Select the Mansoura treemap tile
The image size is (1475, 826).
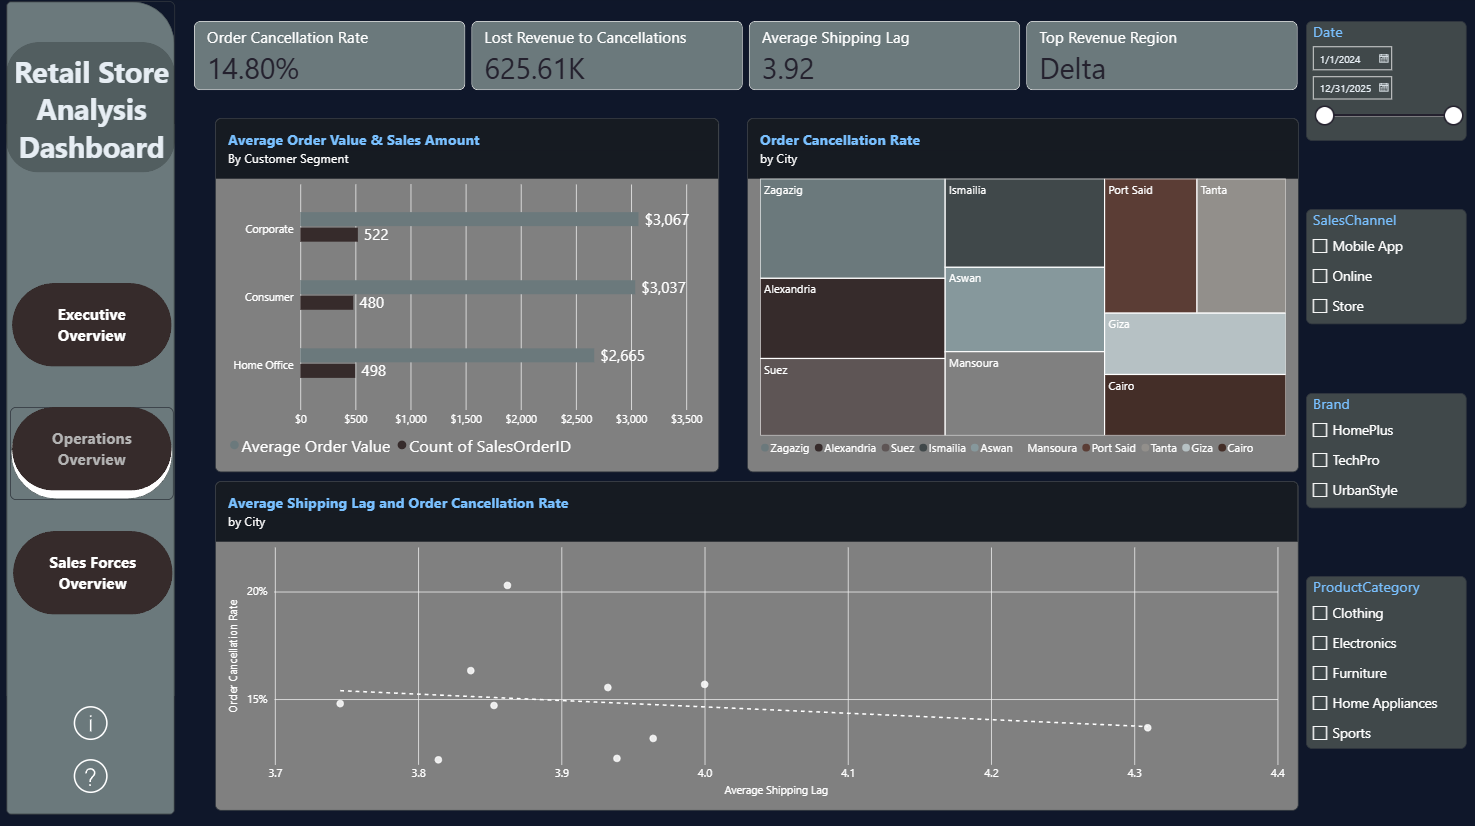tap(1025, 394)
